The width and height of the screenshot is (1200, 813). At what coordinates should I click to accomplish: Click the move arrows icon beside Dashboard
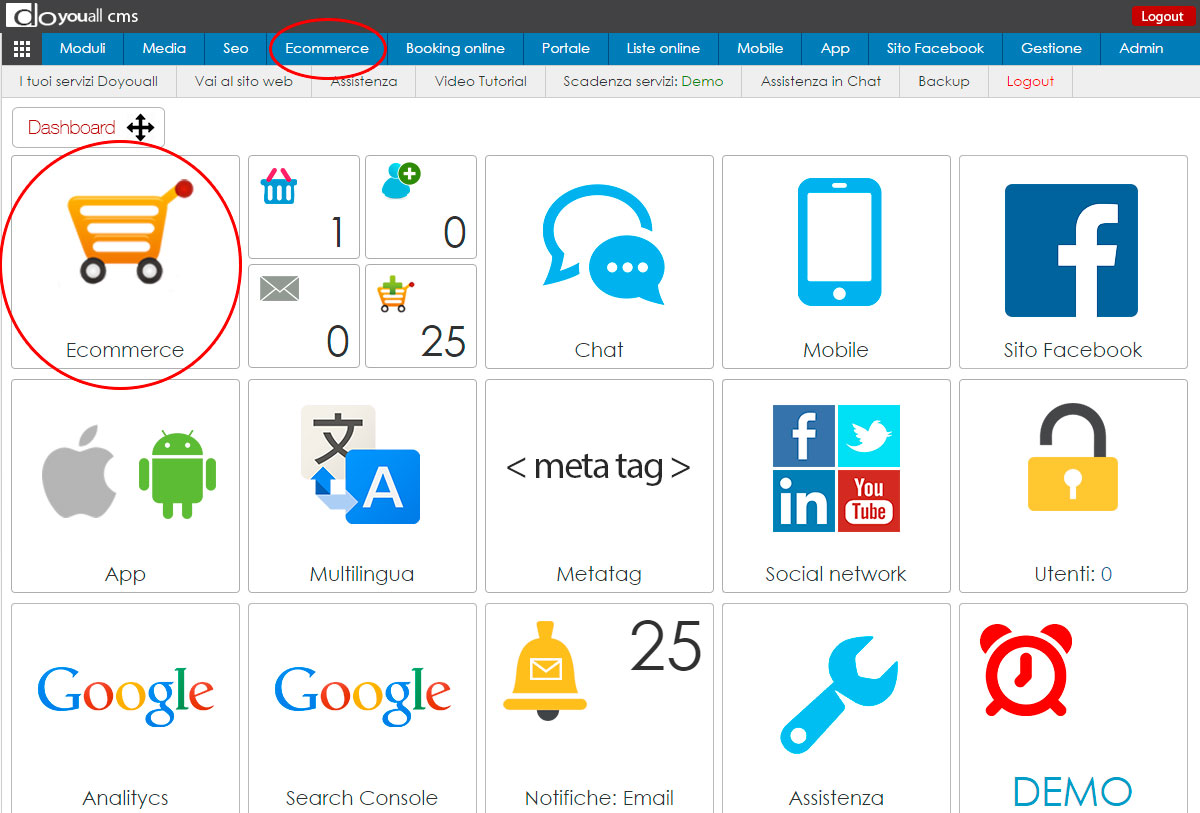(x=140, y=127)
